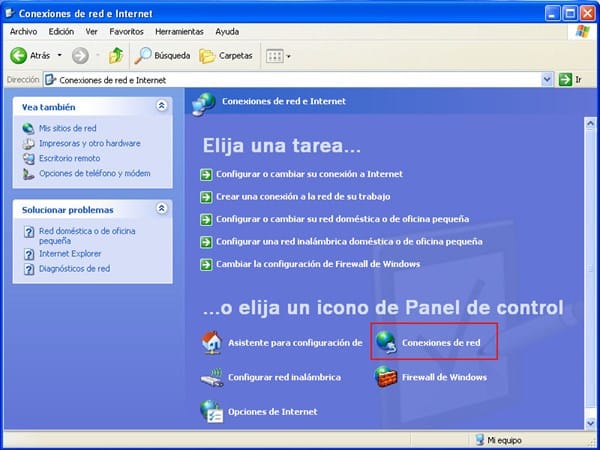This screenshot has width=600, height=450.
Task: Click help icon beside Red doméstica
Action: tap(29, 232)
